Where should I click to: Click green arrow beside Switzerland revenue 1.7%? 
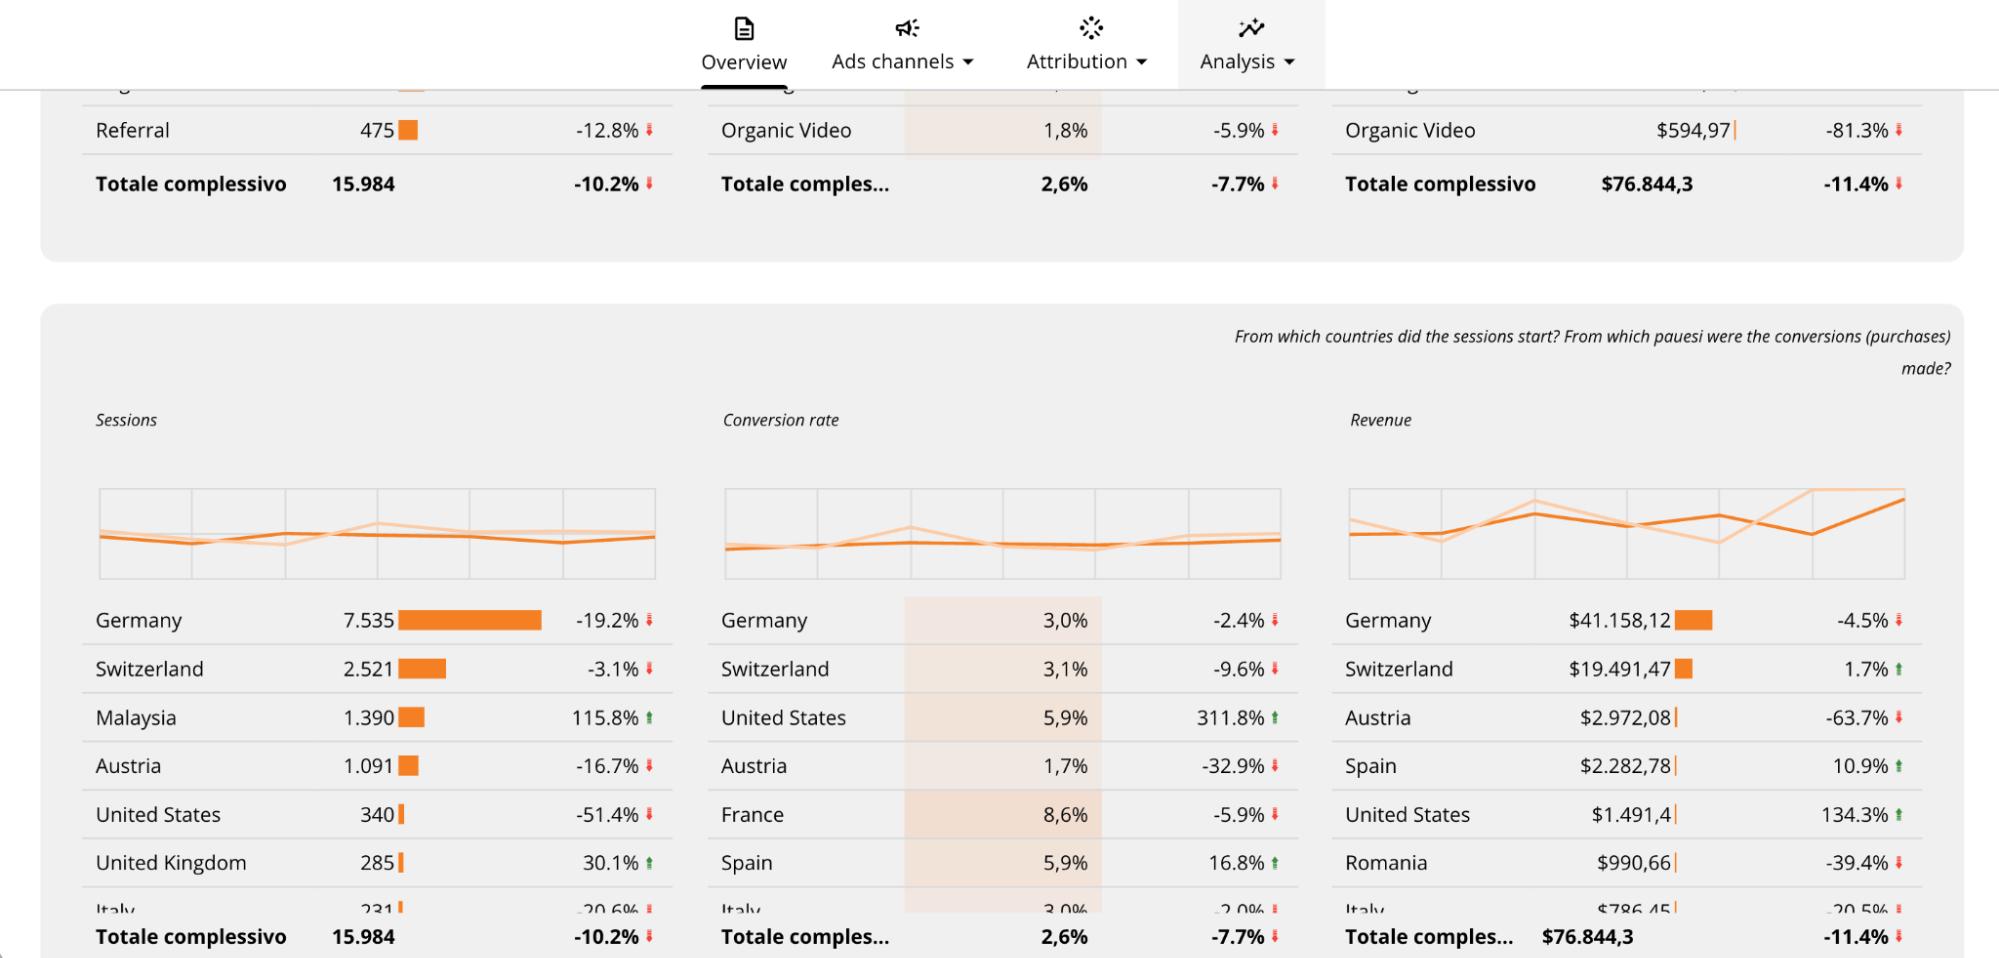click(x=1898, y=669)
